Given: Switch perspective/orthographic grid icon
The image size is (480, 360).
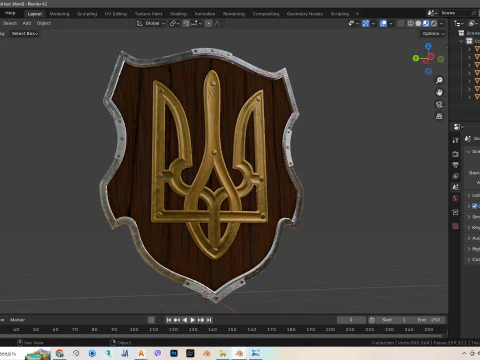Looking at the screenshot, I should tap(439, 116).
